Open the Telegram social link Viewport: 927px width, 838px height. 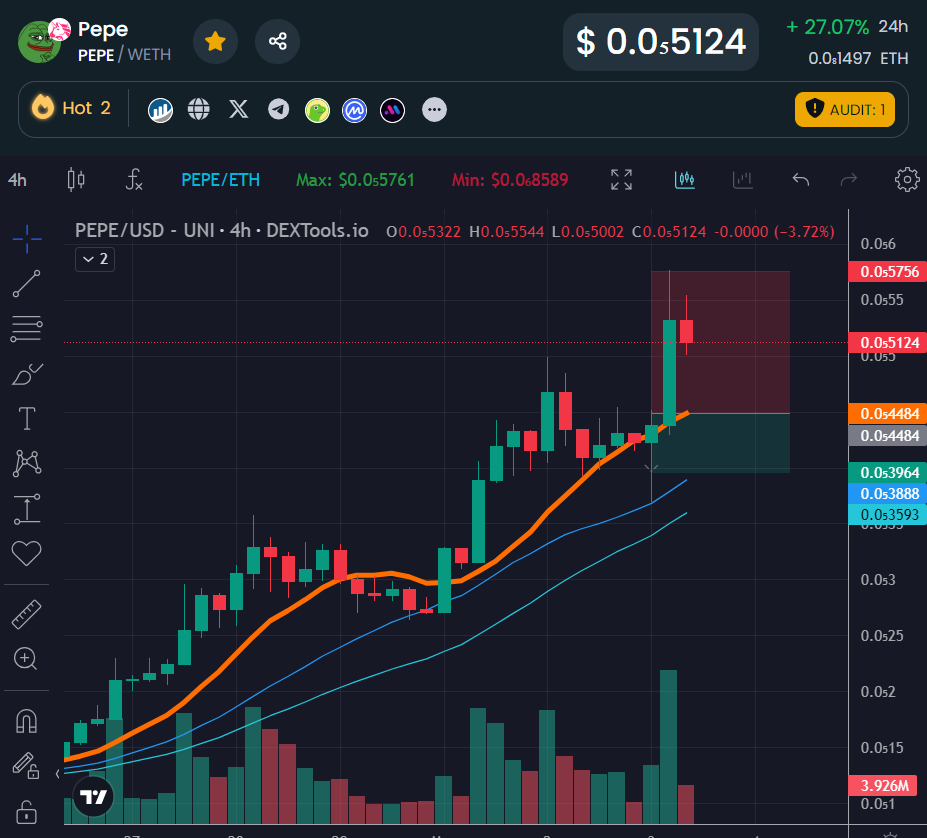tap(278, 109)
